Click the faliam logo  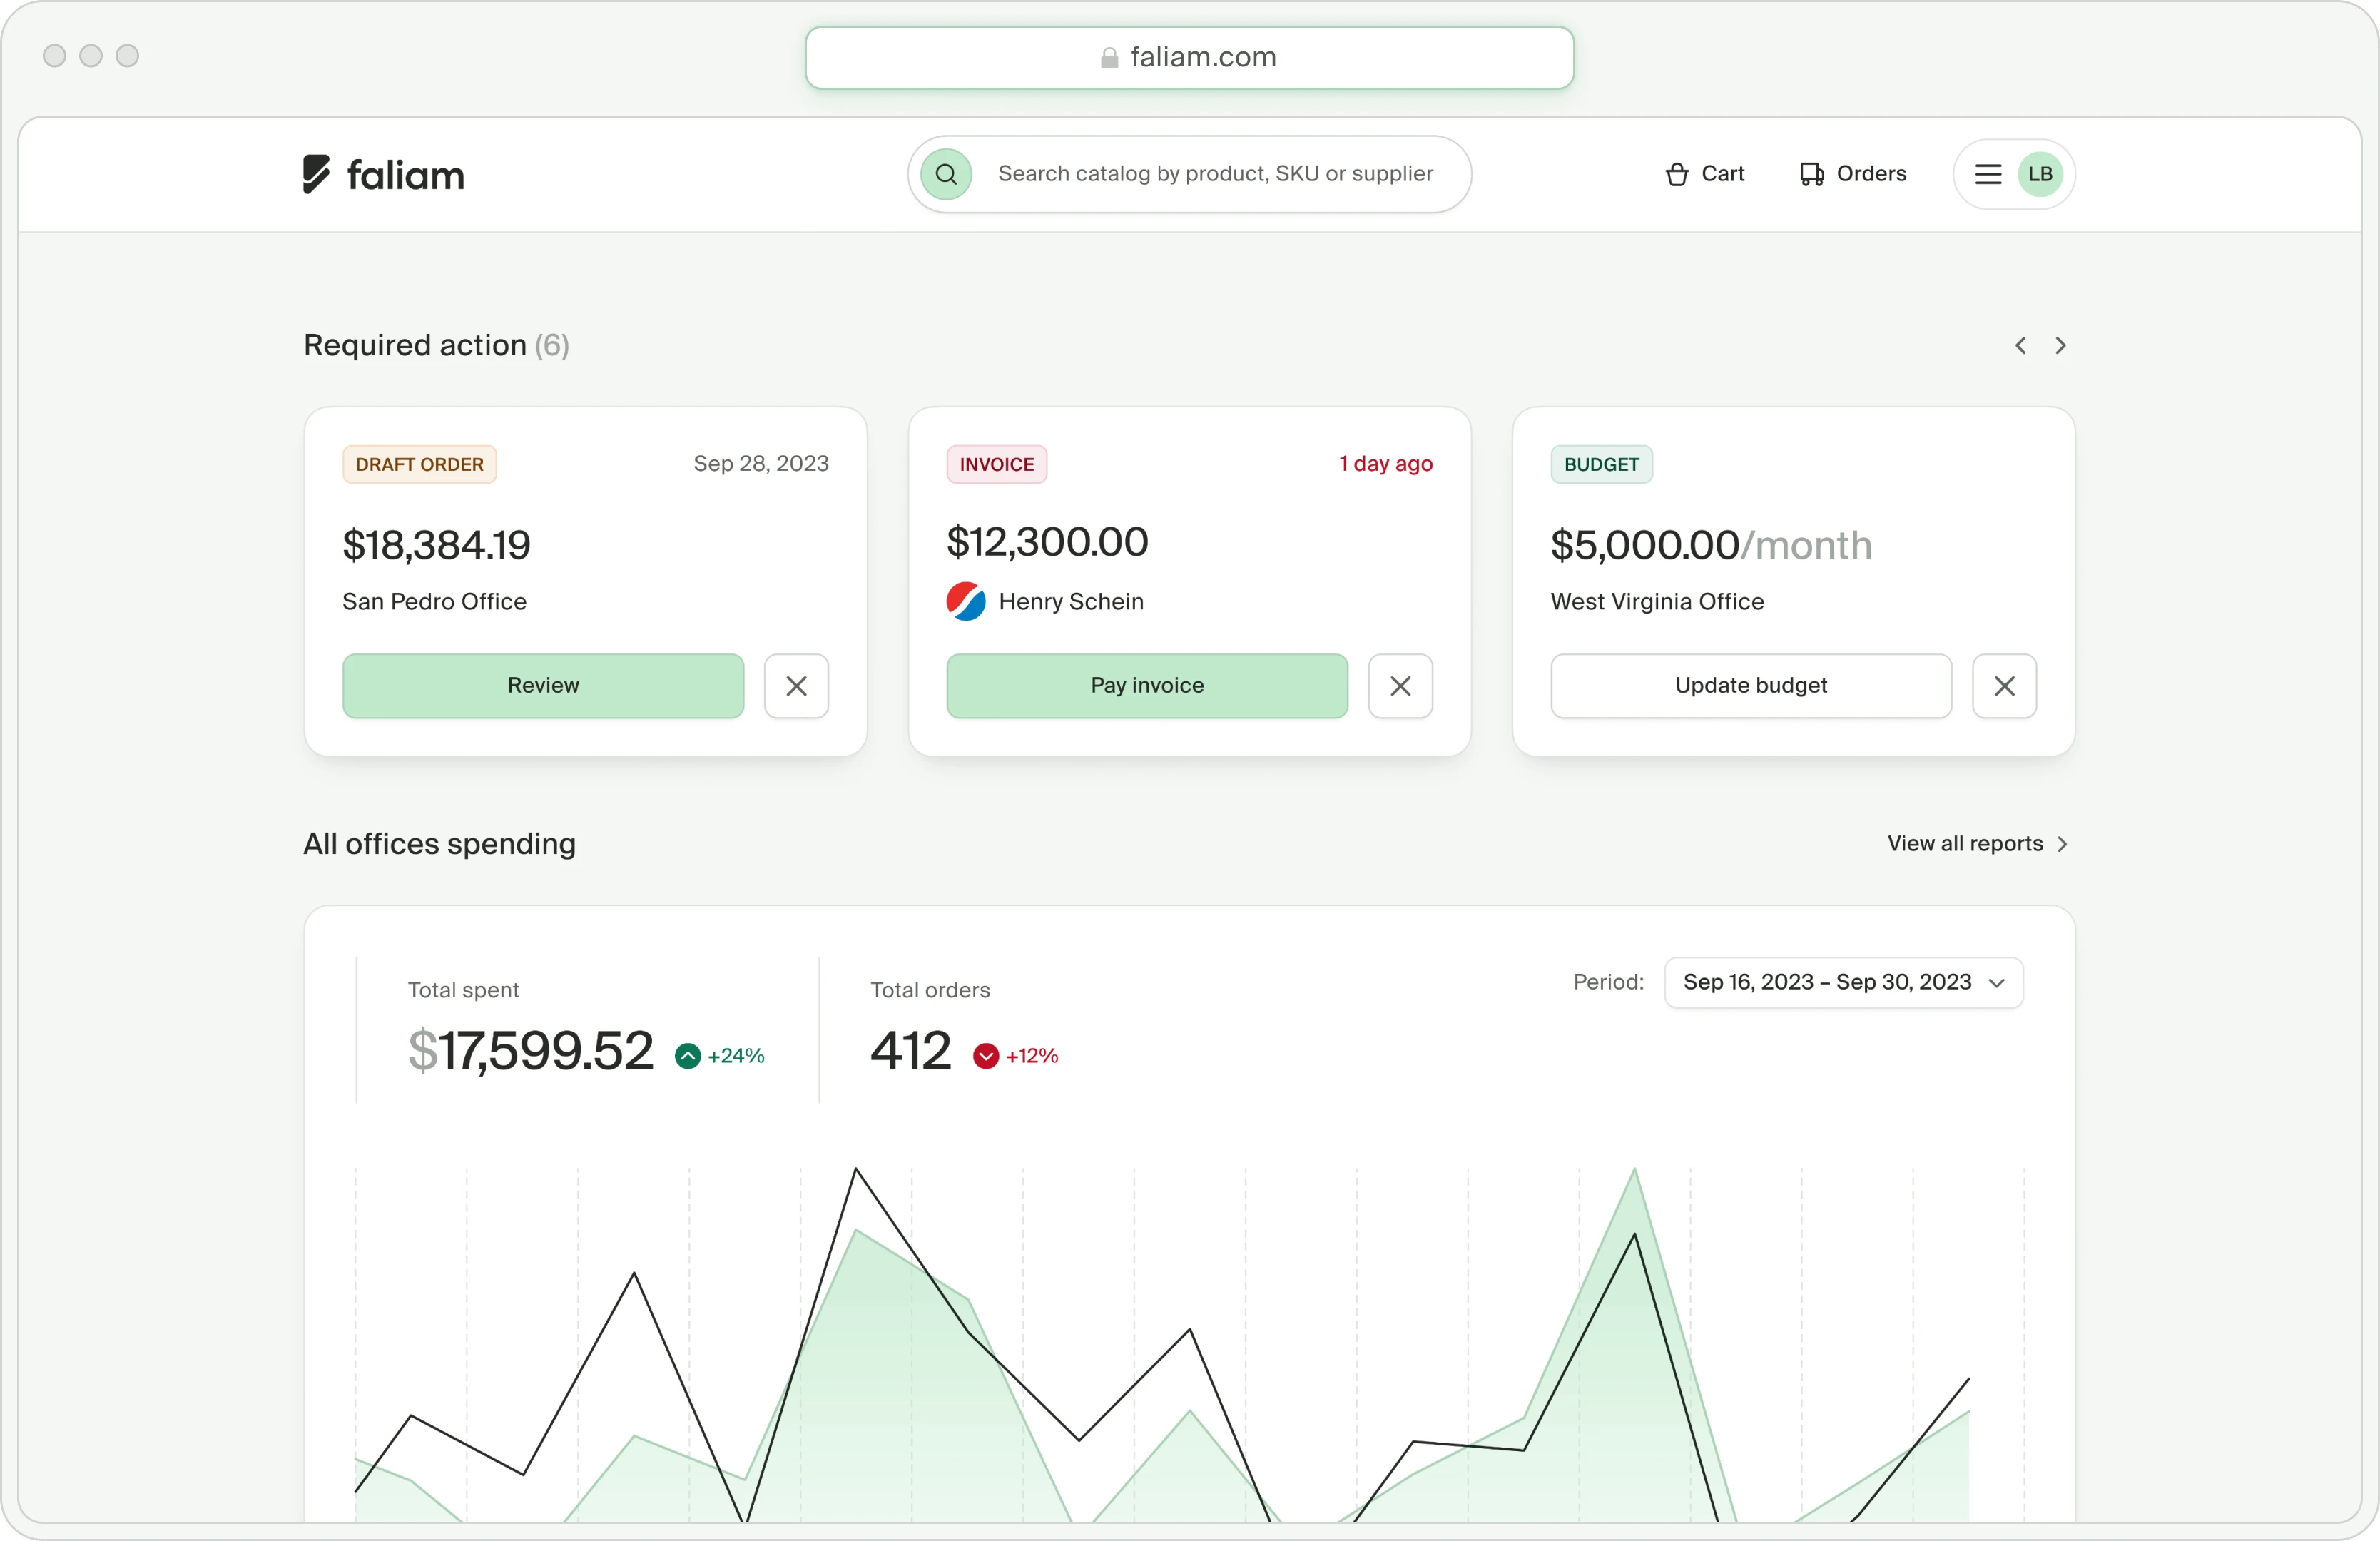coord(384,175)
